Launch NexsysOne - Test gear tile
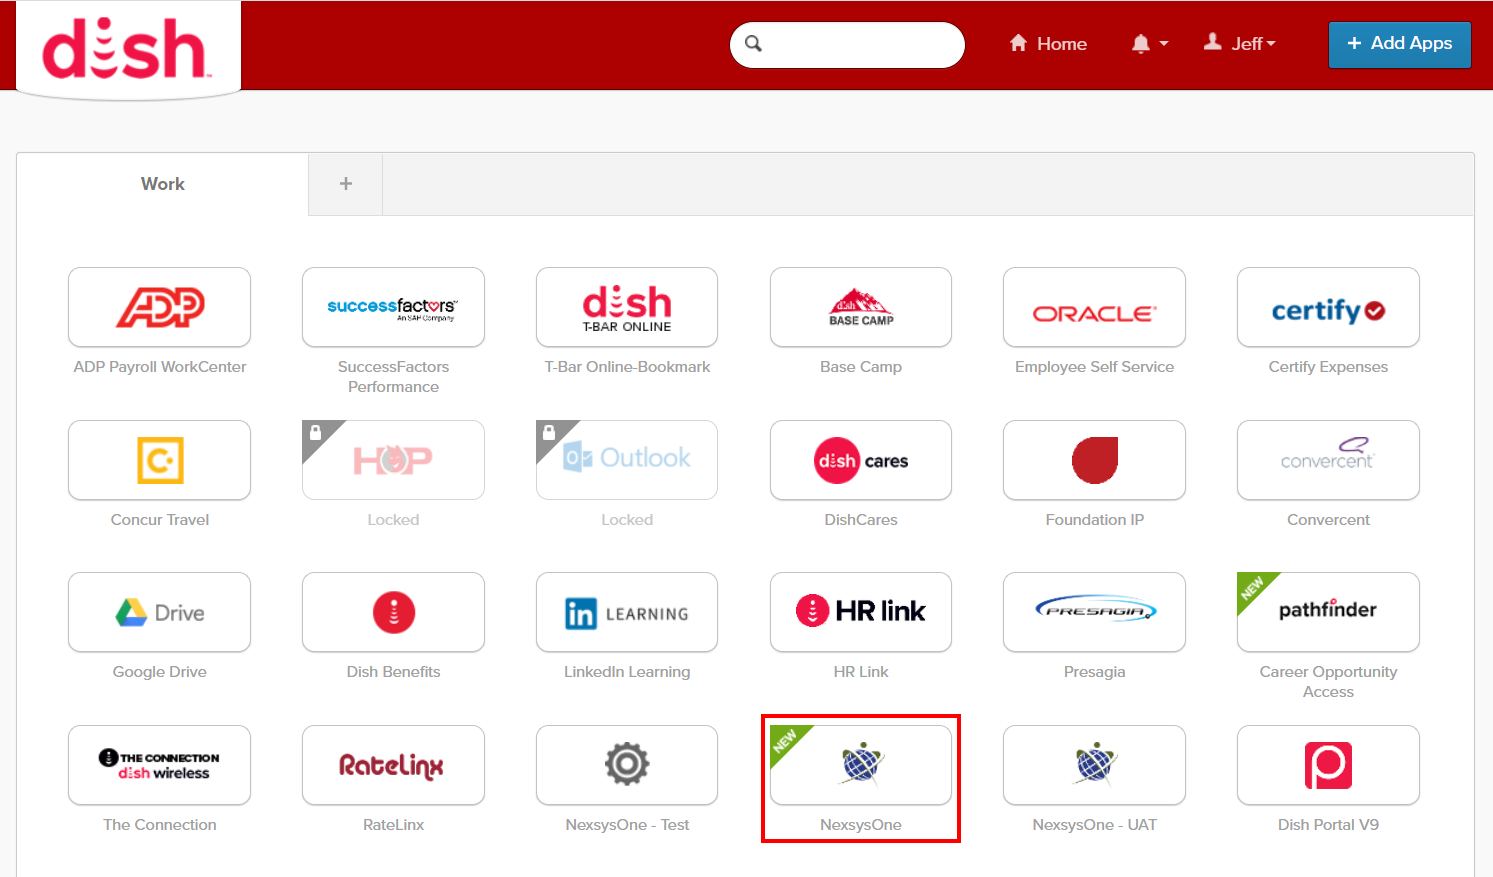The height and width of the screenshot is (877, 1493). click(x=627, y=765)
